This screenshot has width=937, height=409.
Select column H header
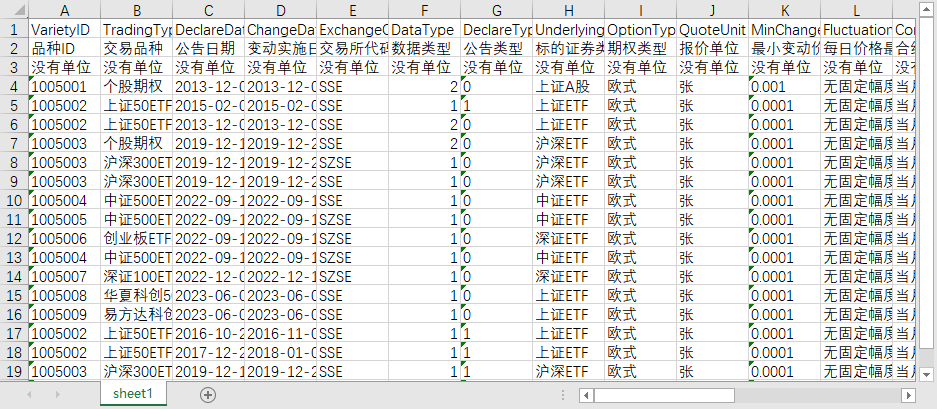(x=568, y=10)
